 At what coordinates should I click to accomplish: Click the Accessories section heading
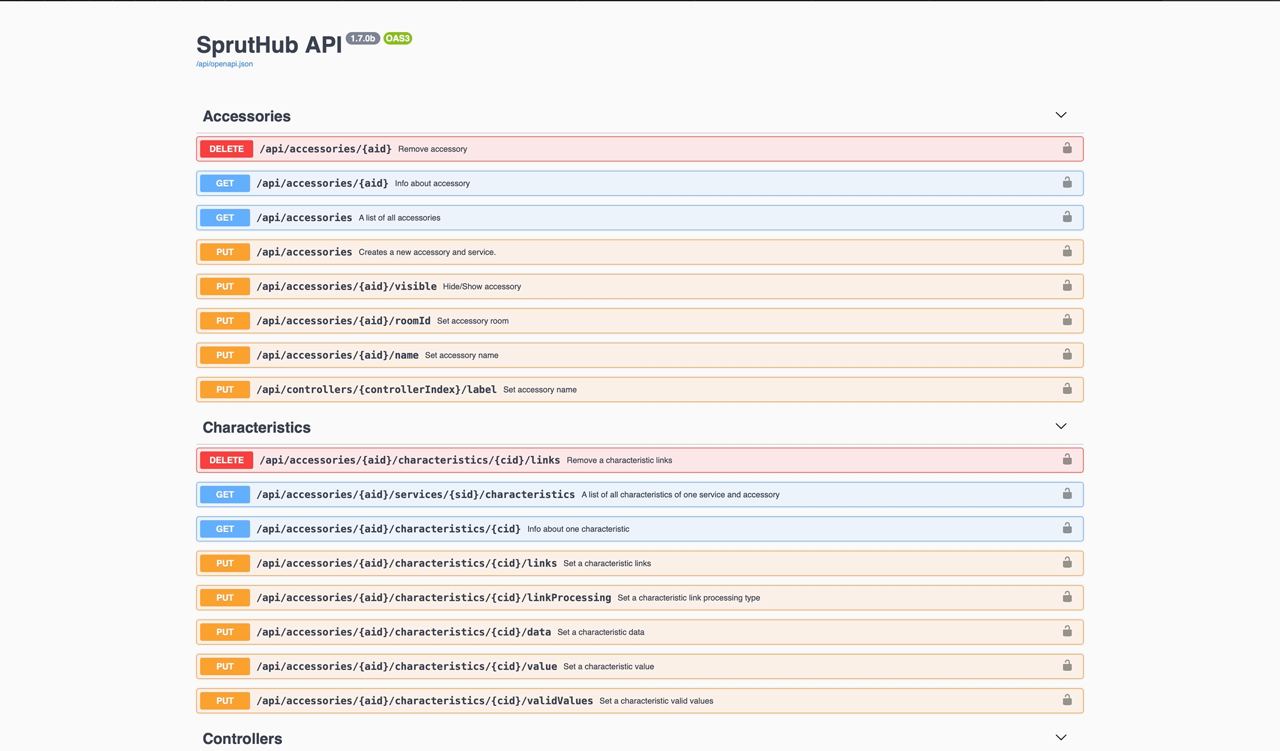tap(247, 116)
